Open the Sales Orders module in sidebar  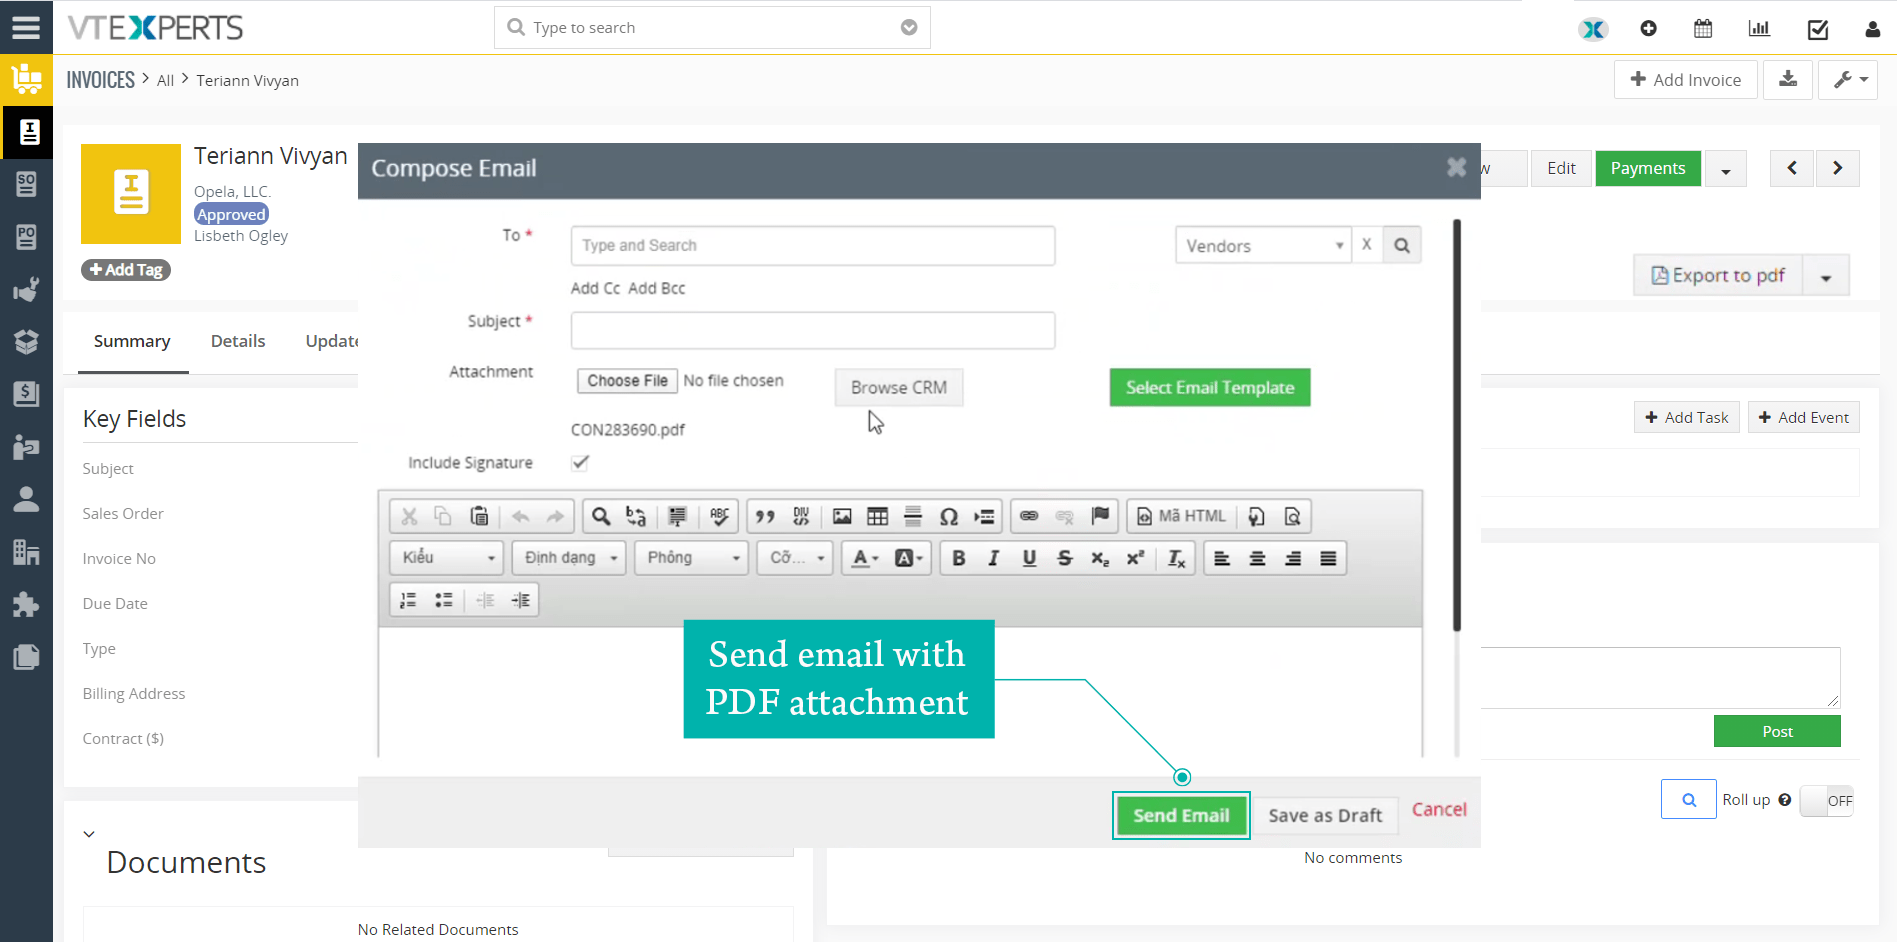[x=26, y=184]
